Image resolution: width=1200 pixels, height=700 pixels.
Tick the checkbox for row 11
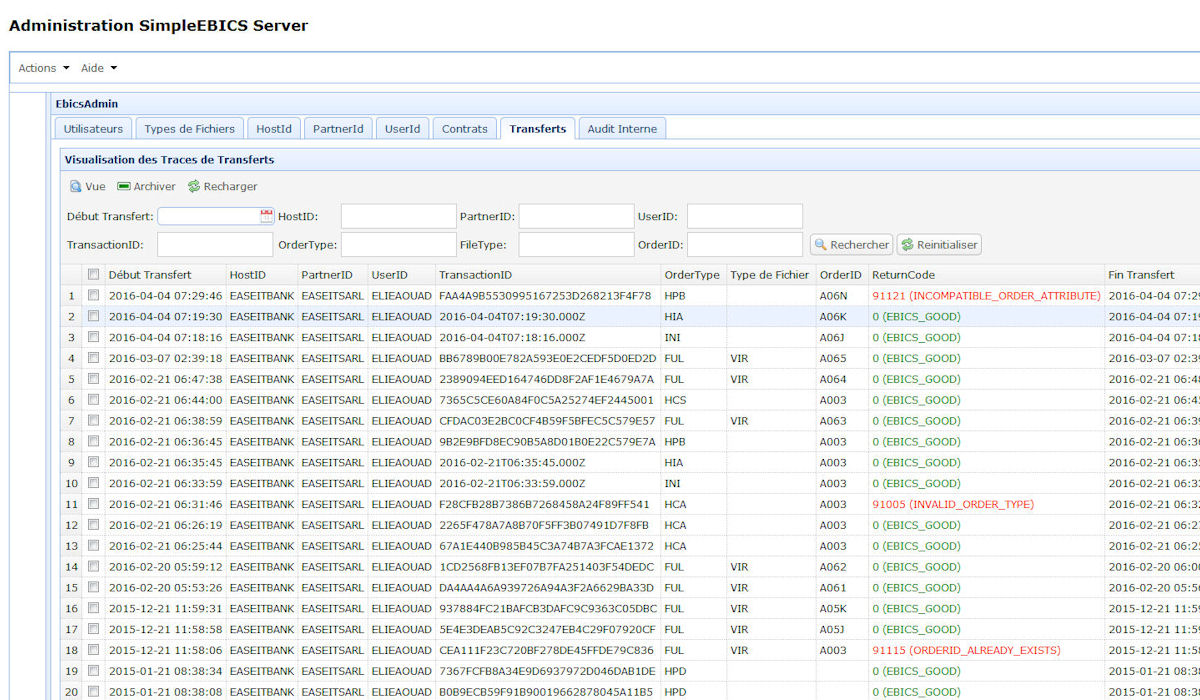(x=94, y=504)
